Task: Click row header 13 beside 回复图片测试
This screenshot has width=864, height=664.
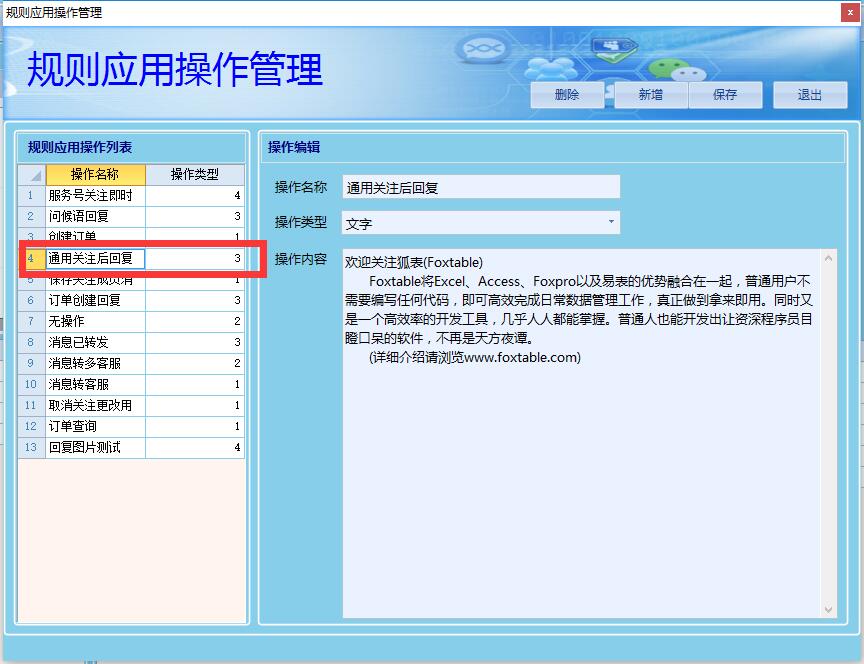Action: (32, 447)
